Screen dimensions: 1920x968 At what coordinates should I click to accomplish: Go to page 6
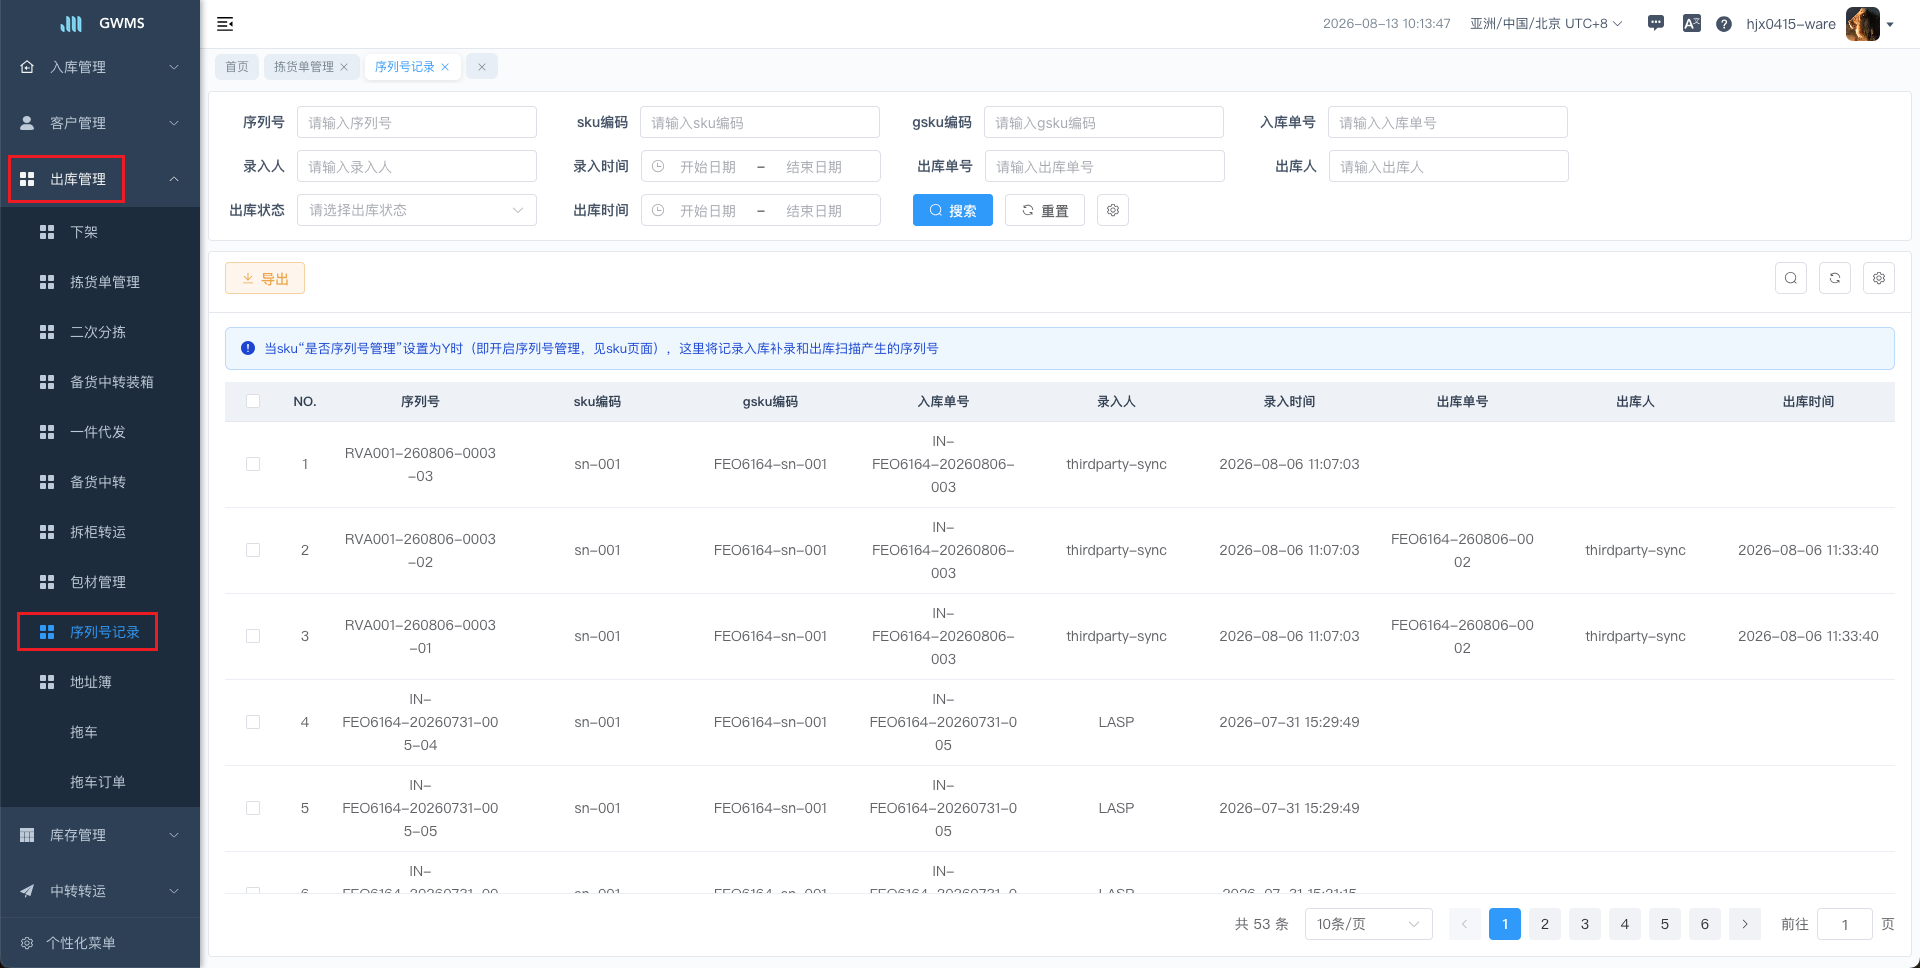click(x=1705, y=924)
